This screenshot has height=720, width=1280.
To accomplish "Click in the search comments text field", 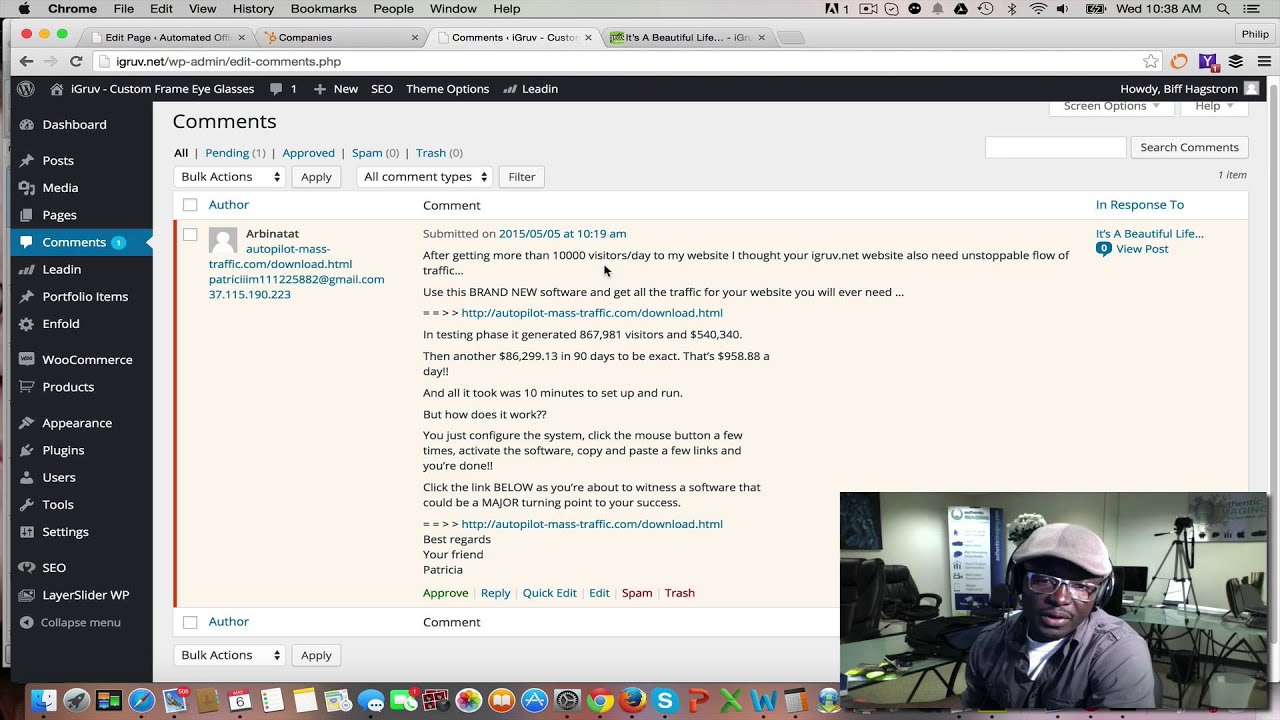I will tap(1055, 147).
